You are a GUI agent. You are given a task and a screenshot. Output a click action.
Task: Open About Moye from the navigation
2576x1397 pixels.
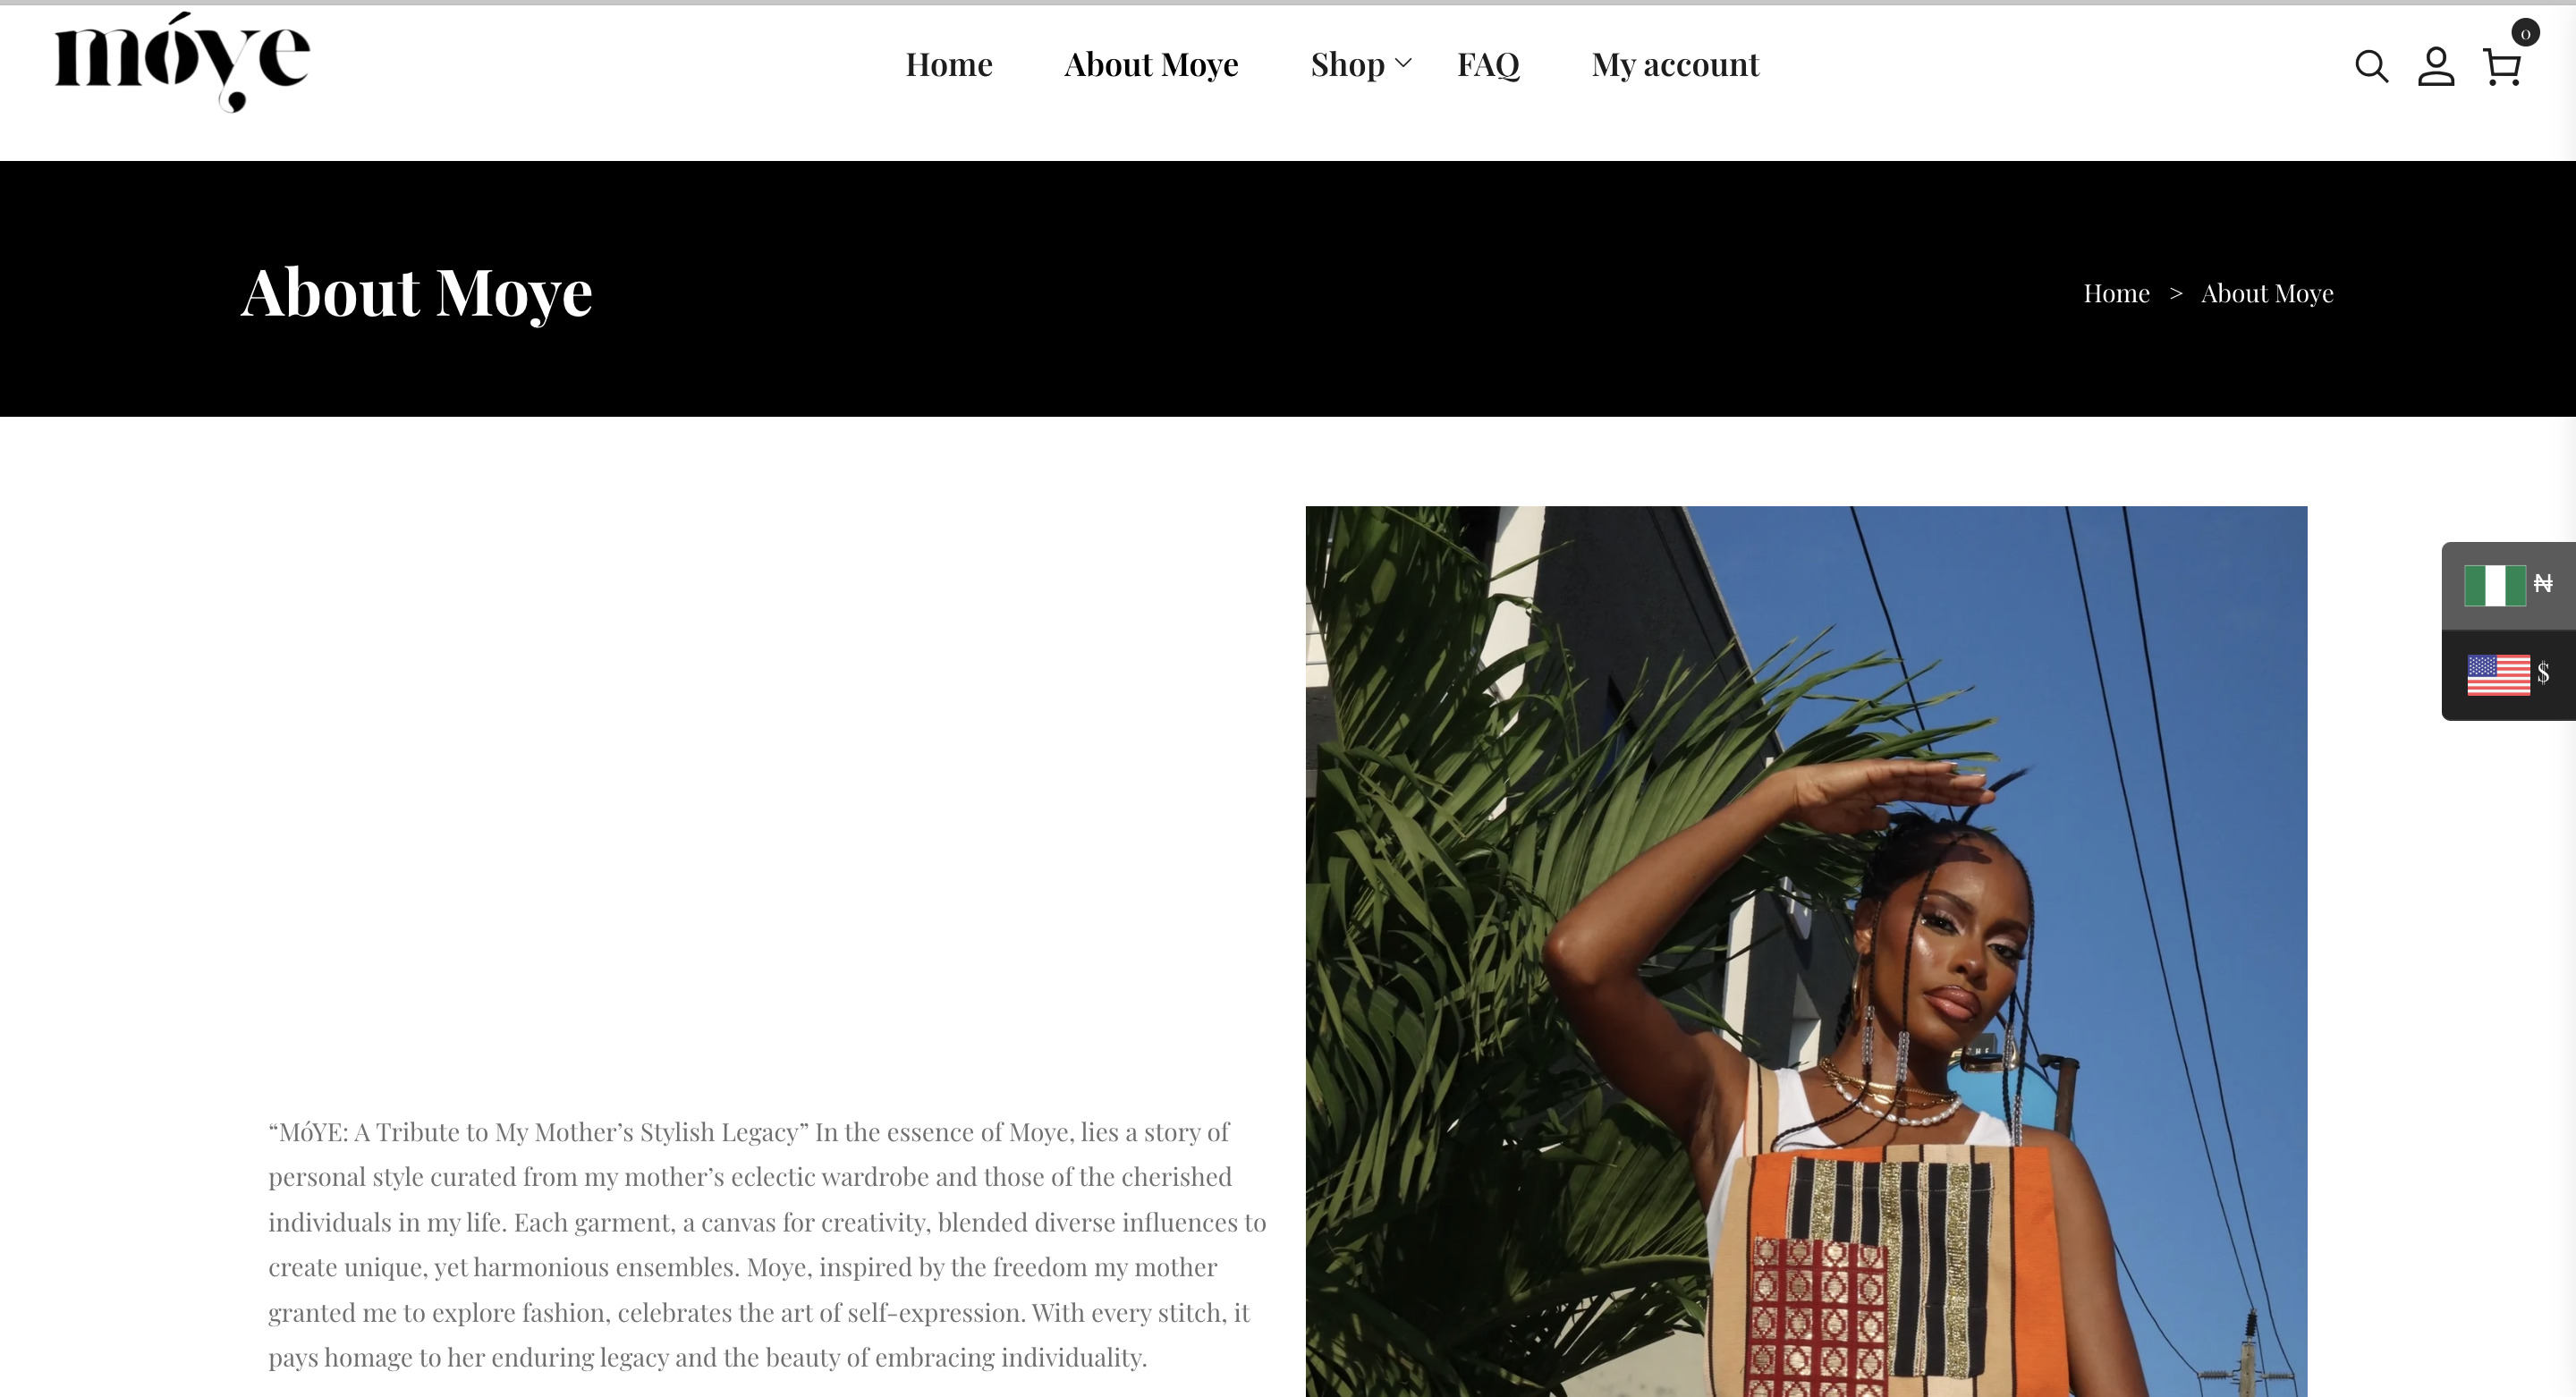(1151, 64)
